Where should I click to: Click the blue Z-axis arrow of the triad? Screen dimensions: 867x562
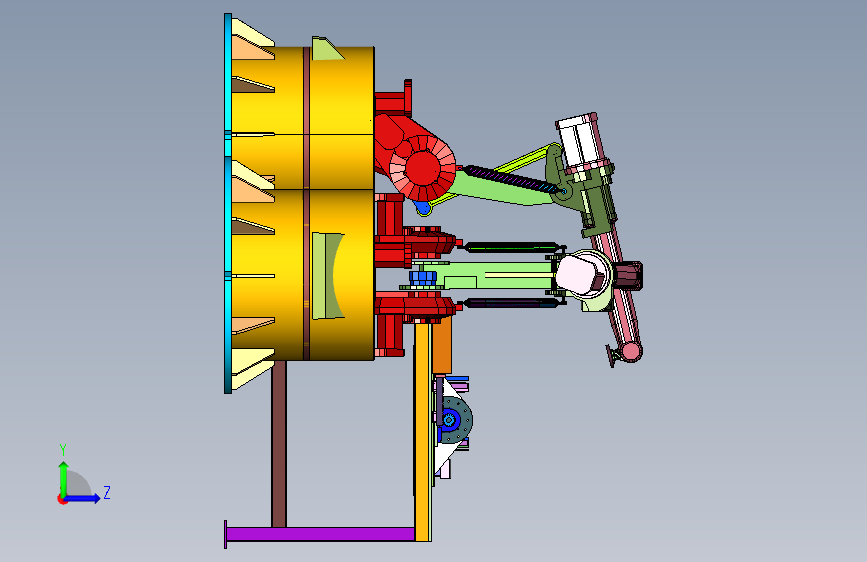pyautogui.click(x=82, y=498)
